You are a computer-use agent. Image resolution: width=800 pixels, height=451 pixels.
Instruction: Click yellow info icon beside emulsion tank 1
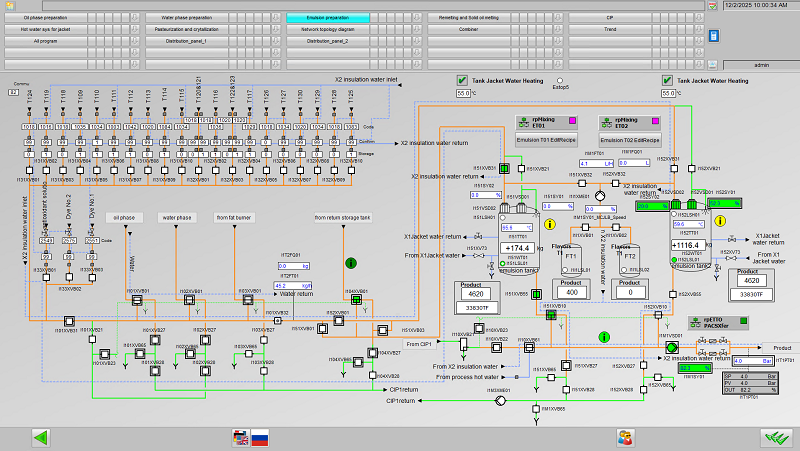click(x=548, y=223)
